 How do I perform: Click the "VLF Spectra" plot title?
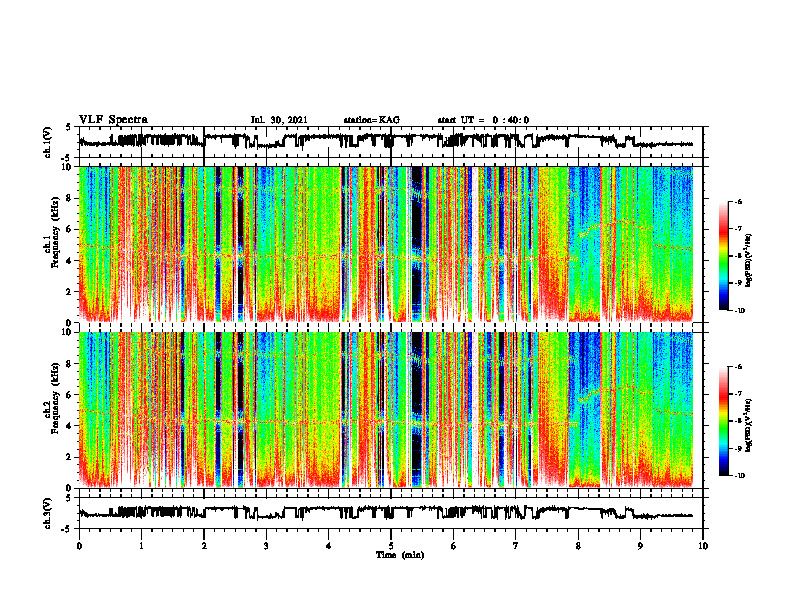coord(113,120)
